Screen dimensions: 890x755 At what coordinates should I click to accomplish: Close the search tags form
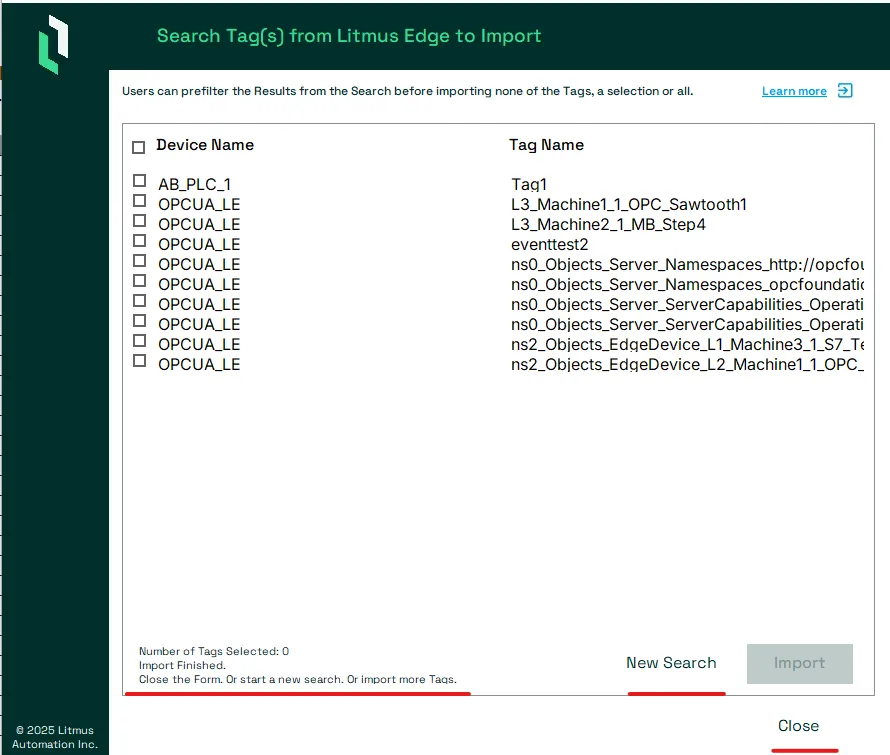798,726
